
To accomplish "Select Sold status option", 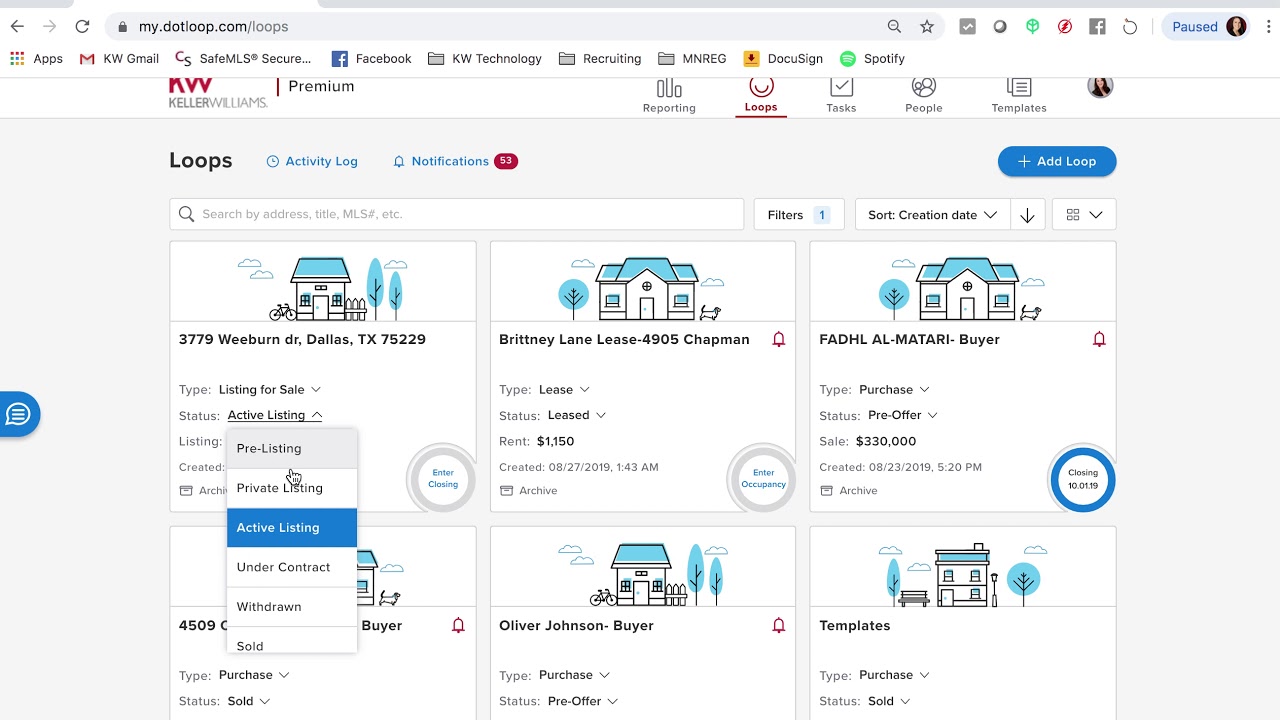I will pos(292,641).
